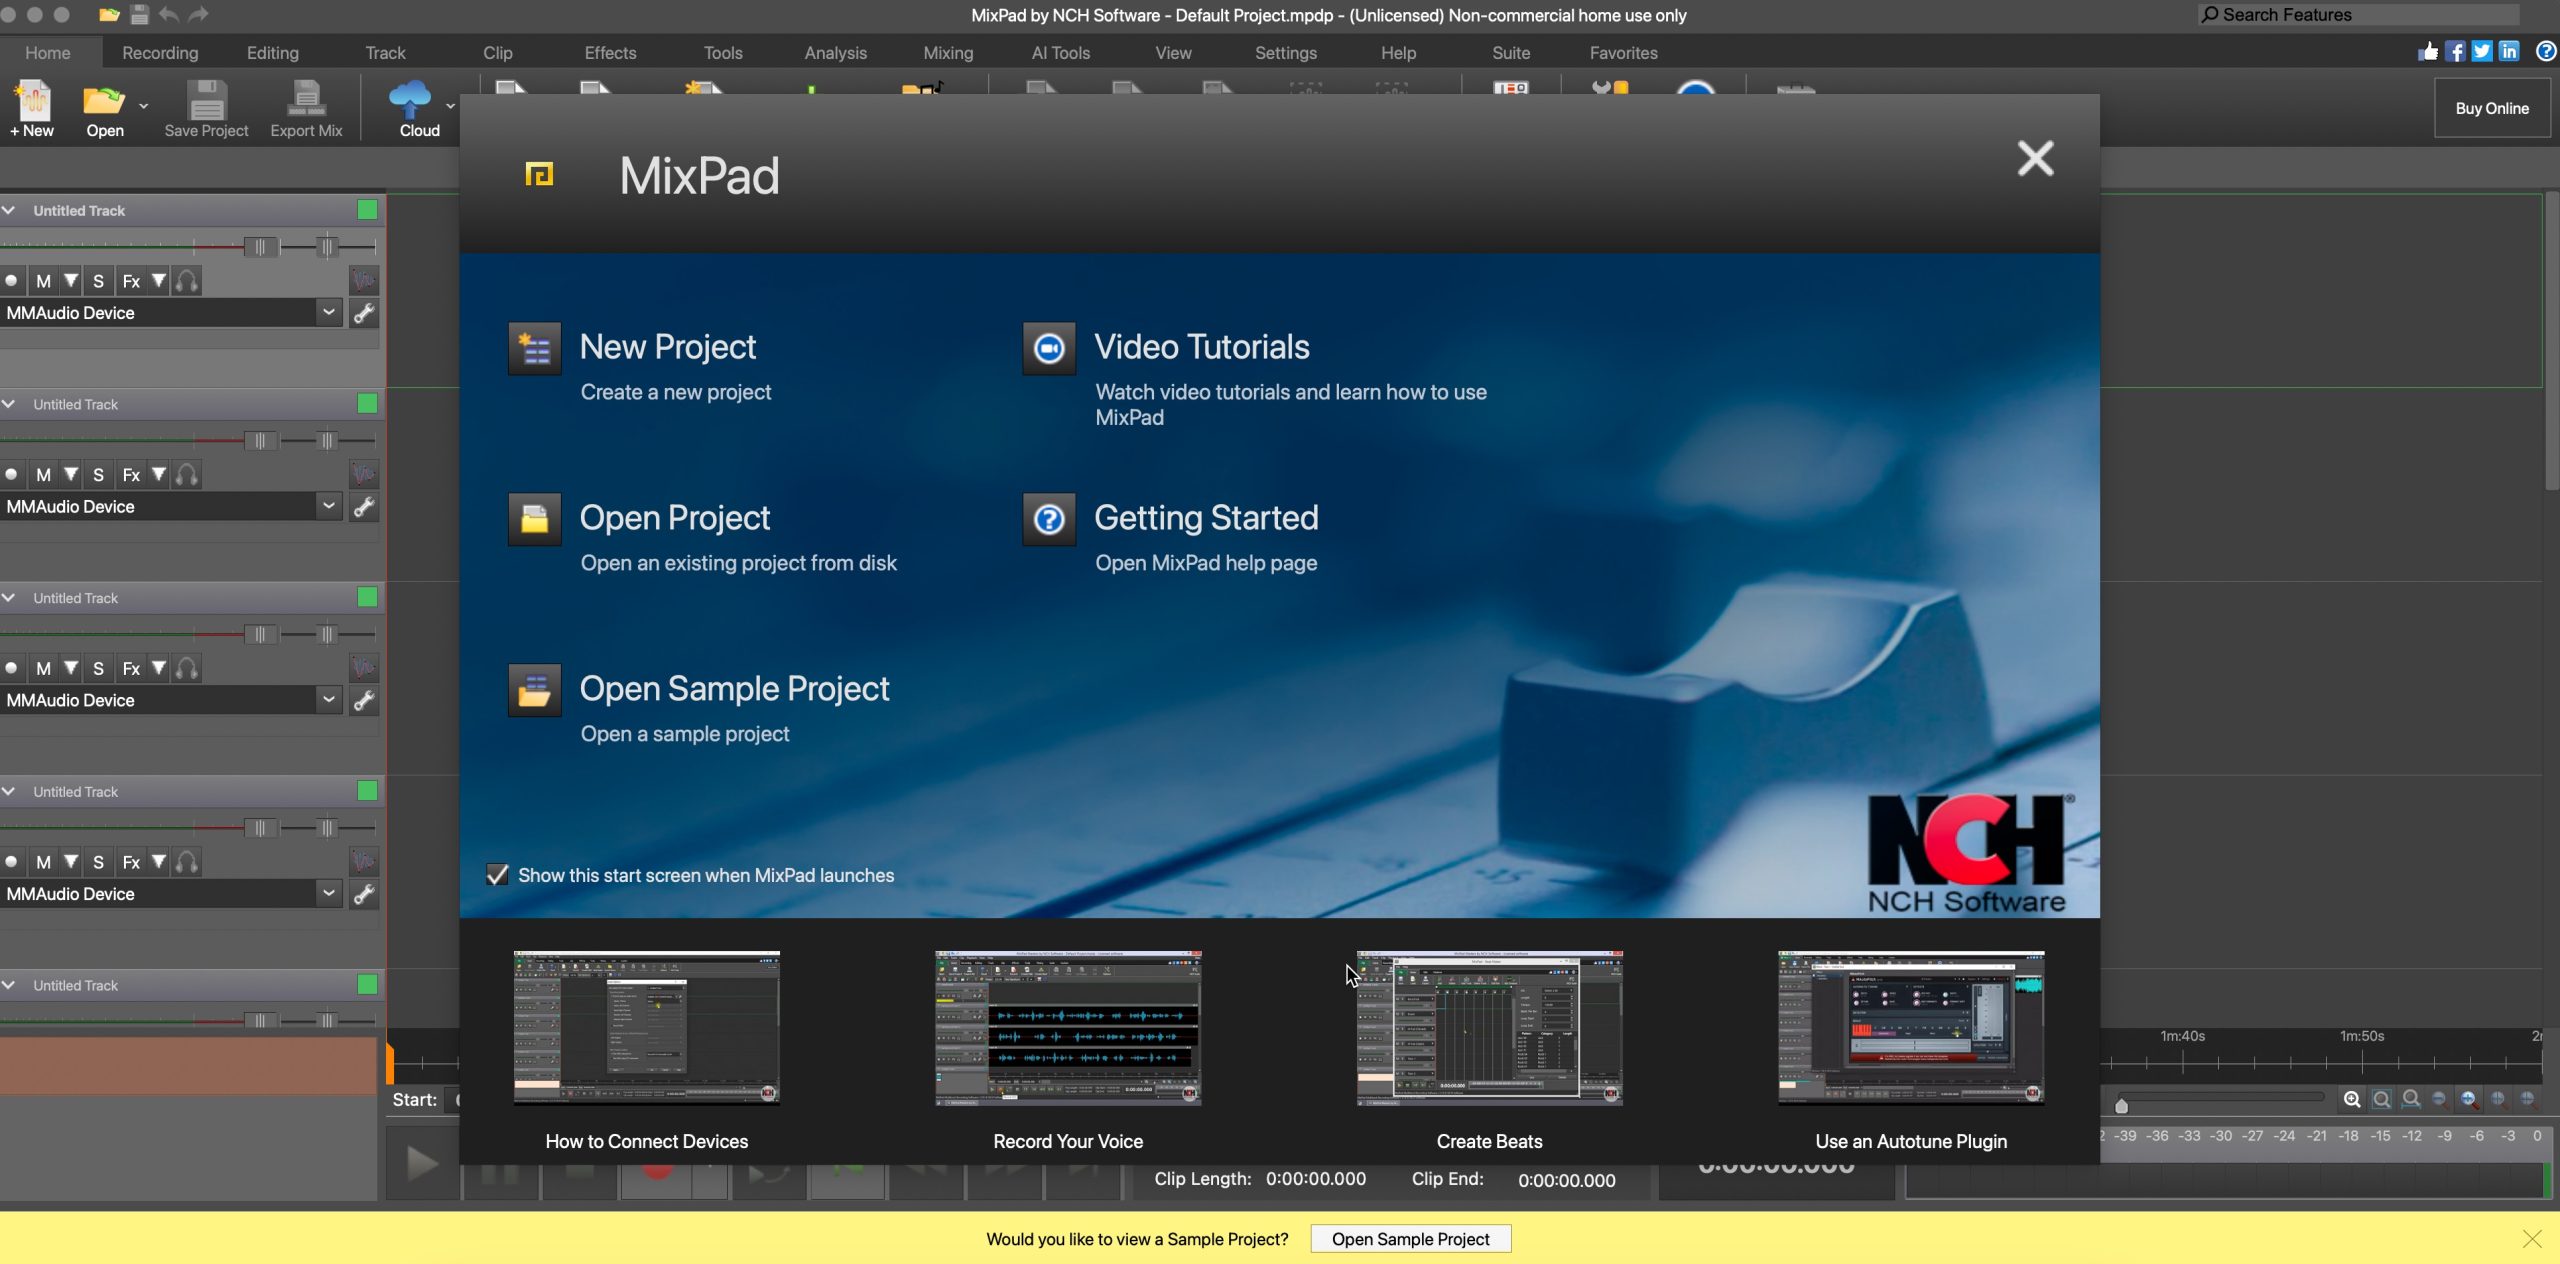The image size is (2560, 1264).
Task: Toggle headphone monitoring on third track
Action: coord(187,668)
